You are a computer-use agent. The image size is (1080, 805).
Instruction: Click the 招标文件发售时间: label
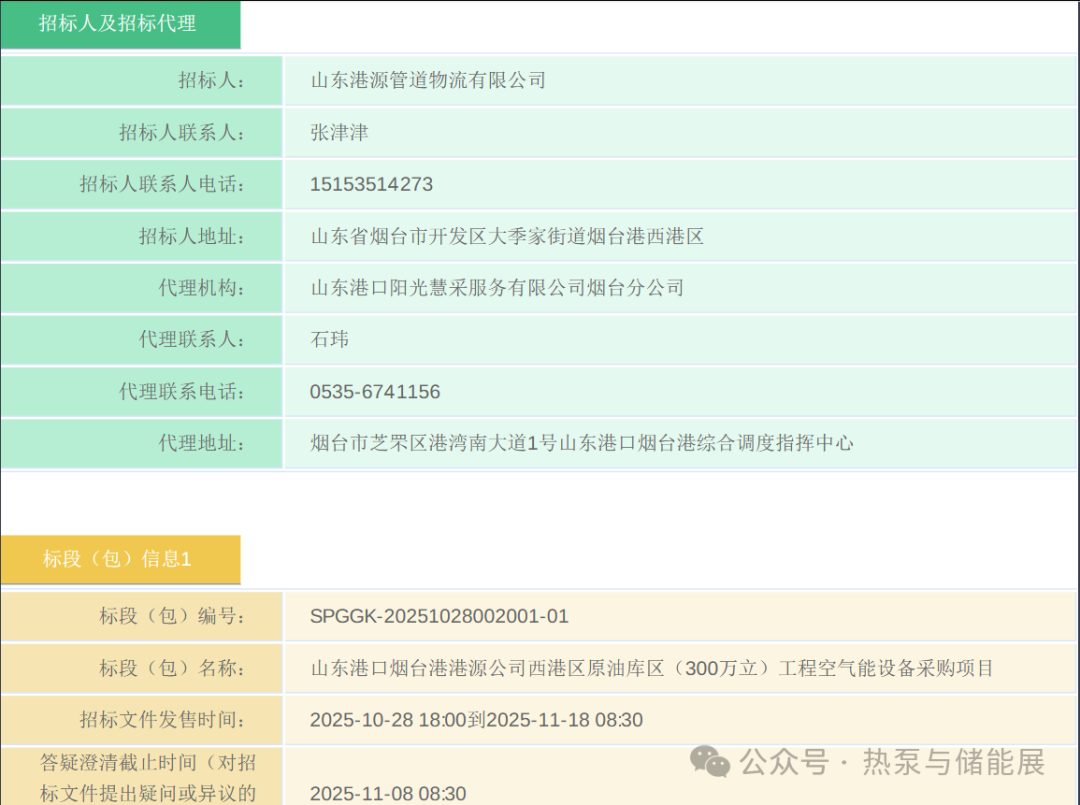162,720
